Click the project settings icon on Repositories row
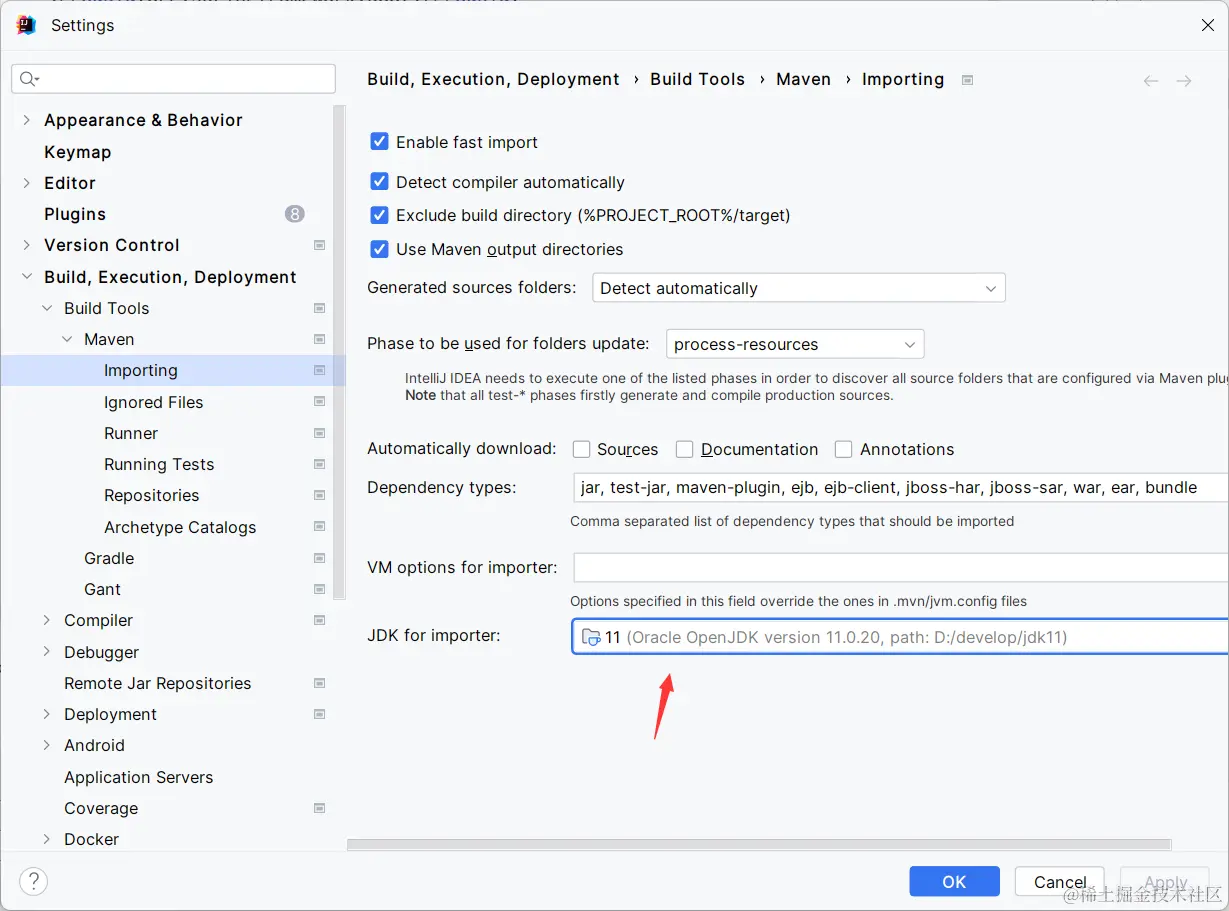 [x=319, y=495]
